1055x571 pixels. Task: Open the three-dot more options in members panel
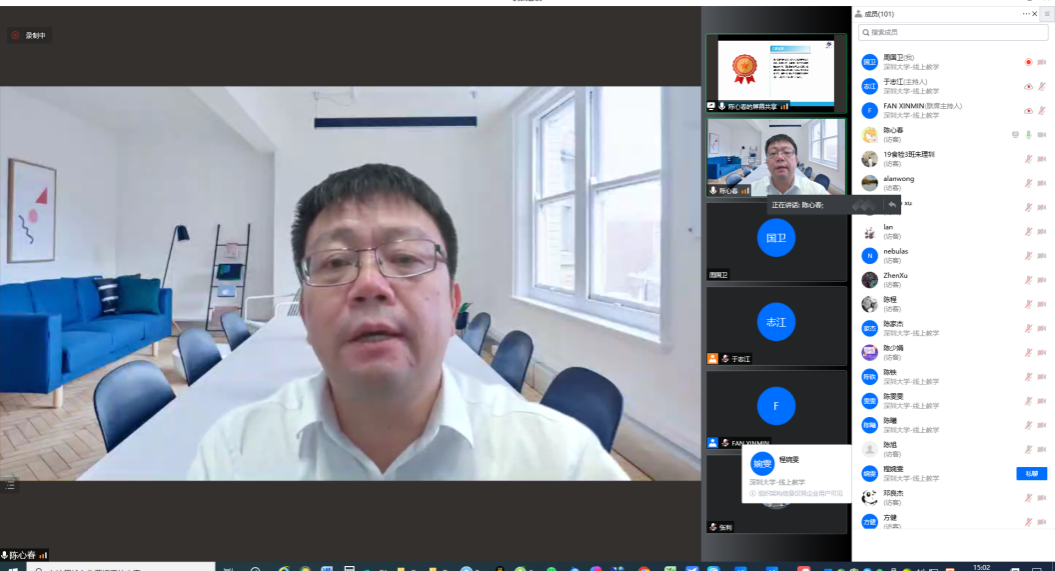click(1025, 14)
